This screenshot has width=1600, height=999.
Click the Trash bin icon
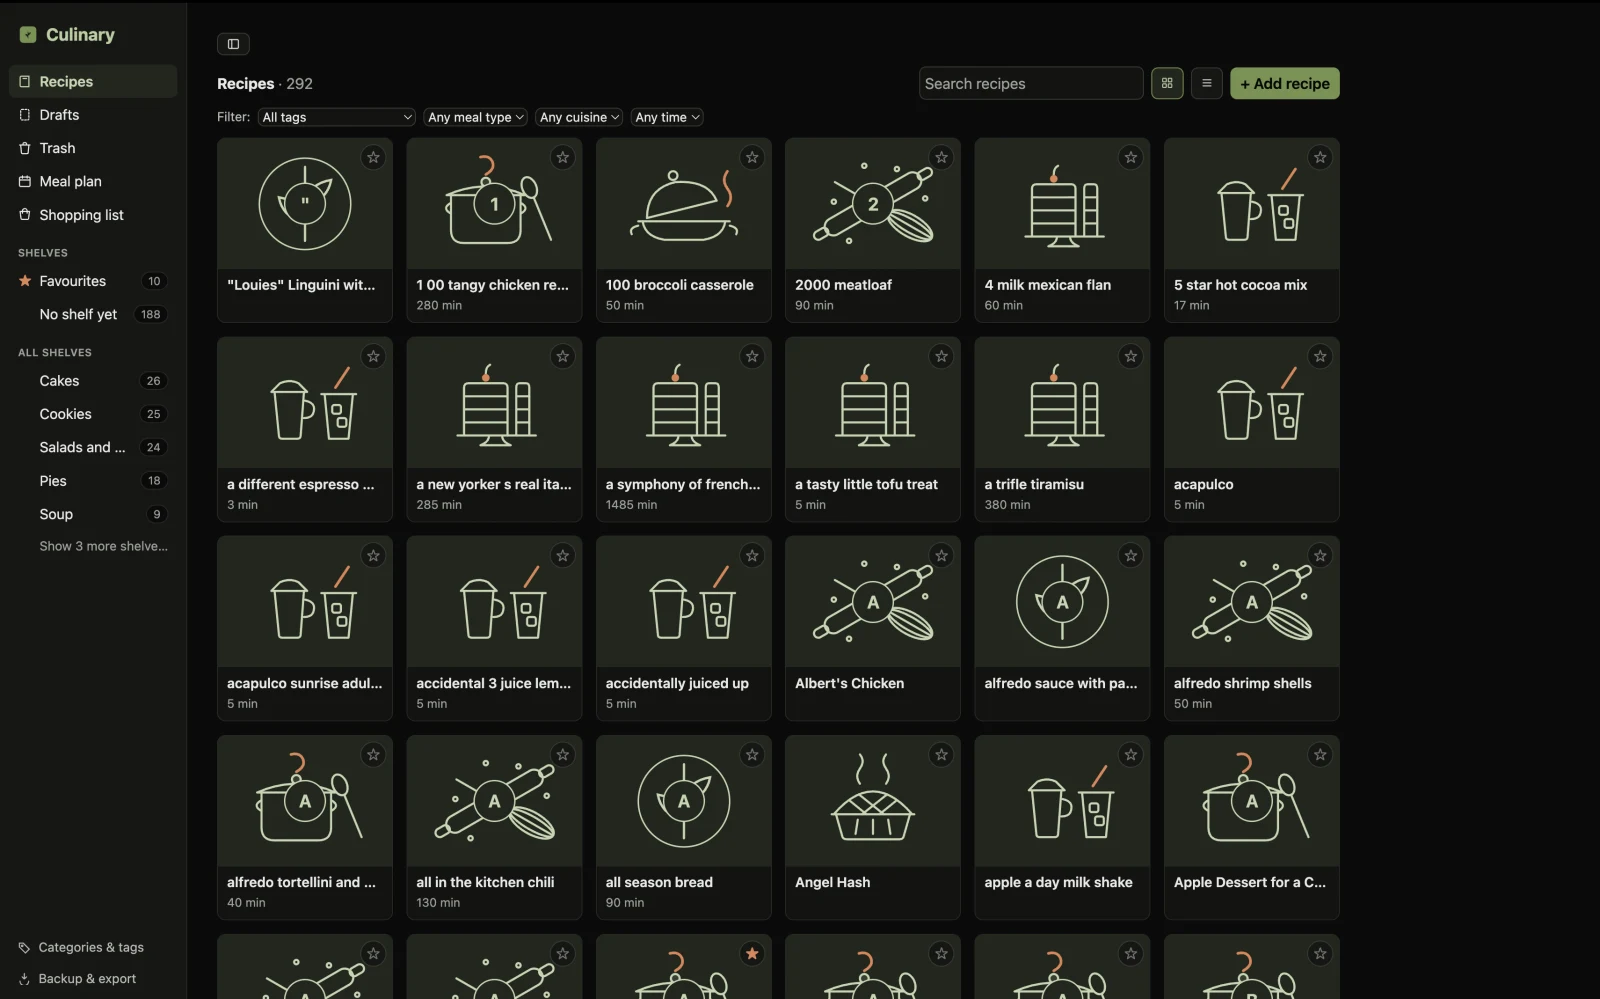coord(25,148)
